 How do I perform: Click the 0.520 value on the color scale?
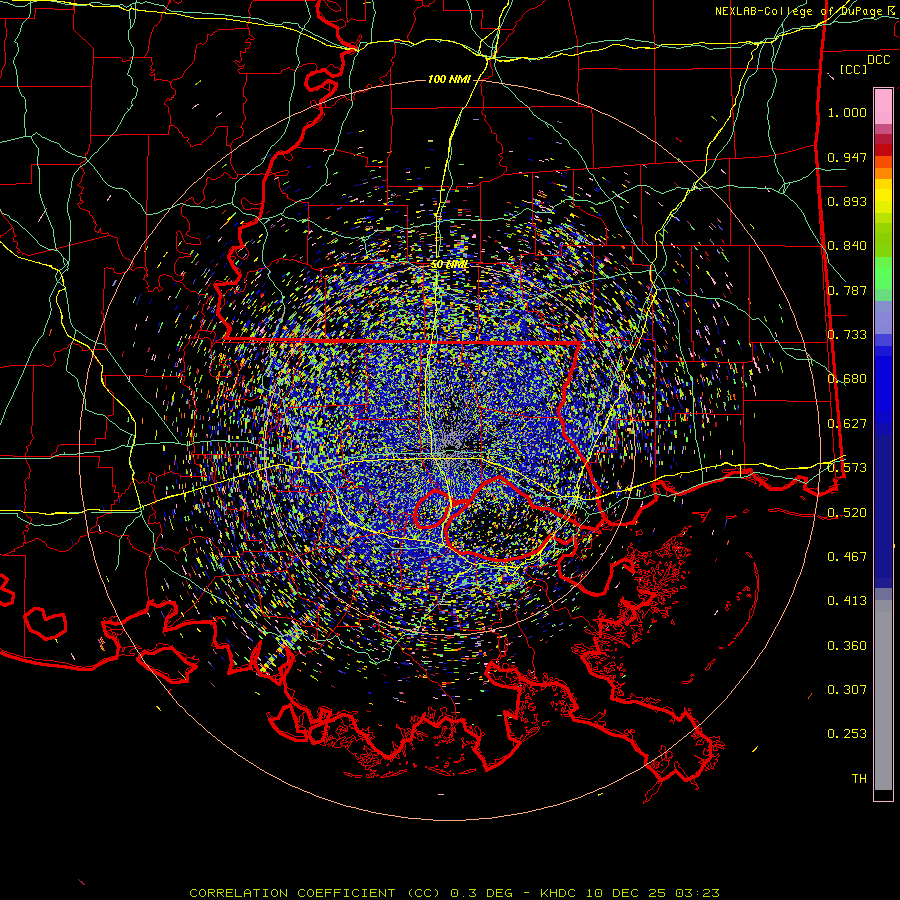pyautogui.click(x=847, y=513)
